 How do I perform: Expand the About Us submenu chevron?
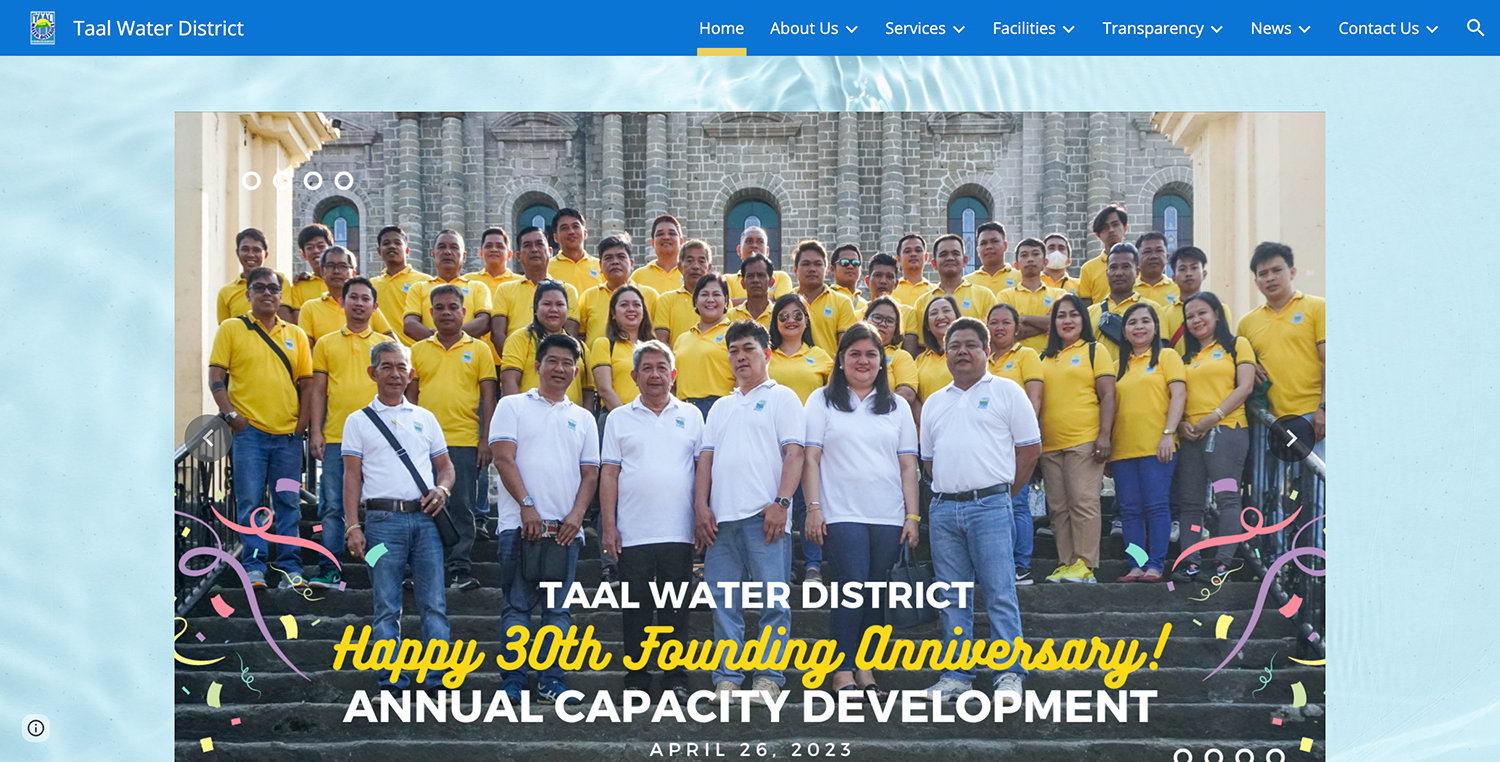click(x=852, y=29)
